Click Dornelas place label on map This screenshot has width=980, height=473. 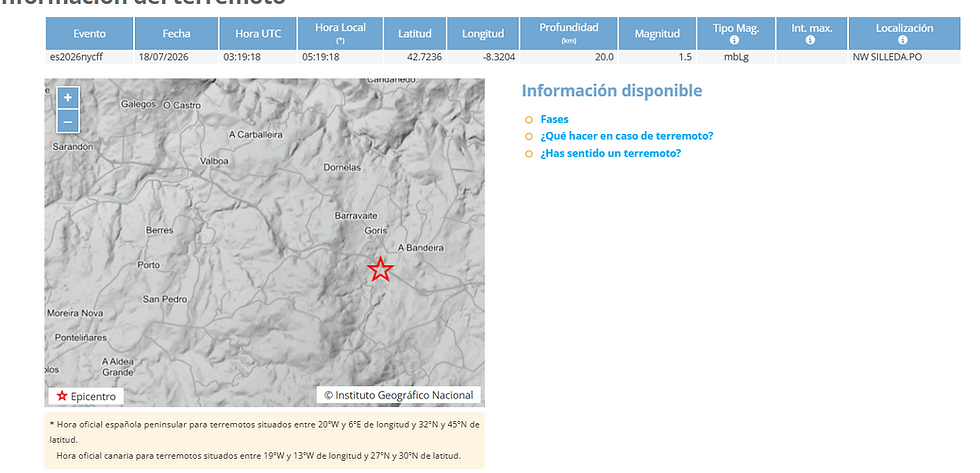342,167
